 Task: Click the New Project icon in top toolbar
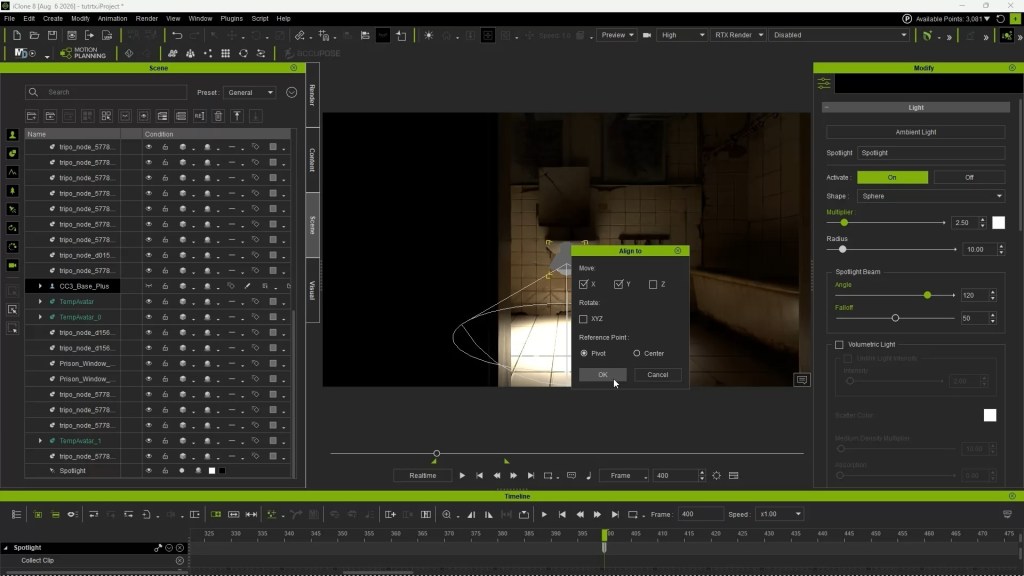click(16, 35)
